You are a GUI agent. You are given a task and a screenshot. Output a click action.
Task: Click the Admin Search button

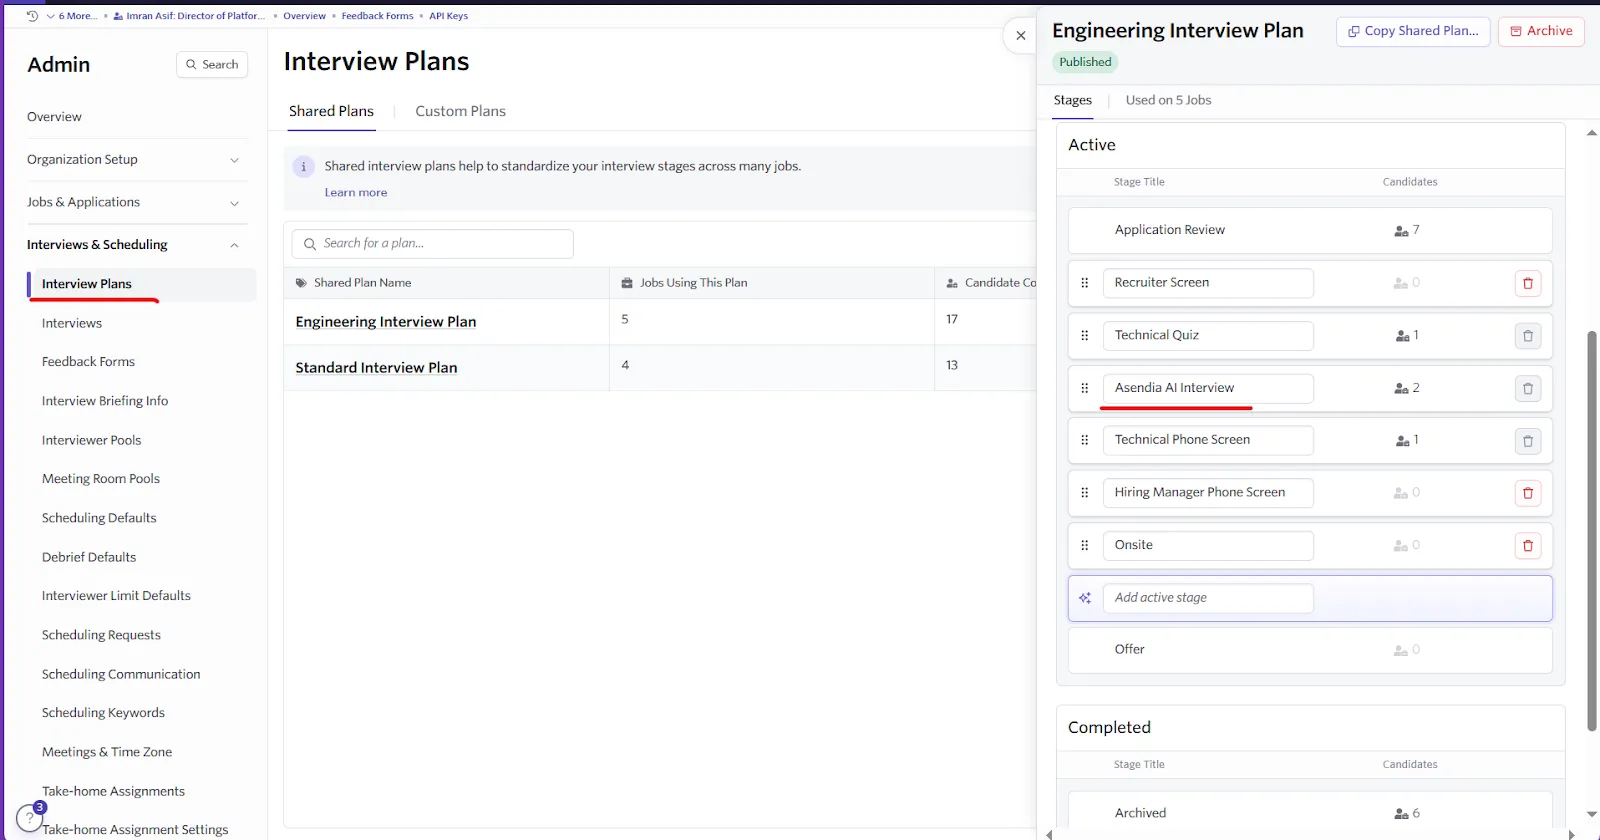tap(212, 65)
